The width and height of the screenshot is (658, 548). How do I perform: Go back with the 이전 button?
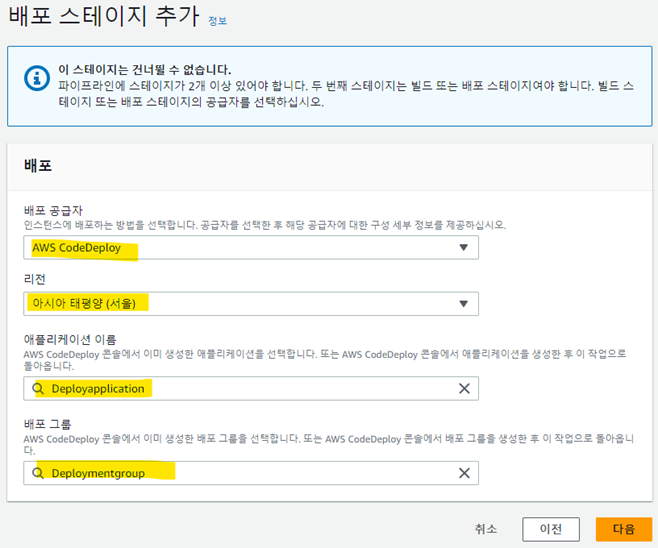551,529
